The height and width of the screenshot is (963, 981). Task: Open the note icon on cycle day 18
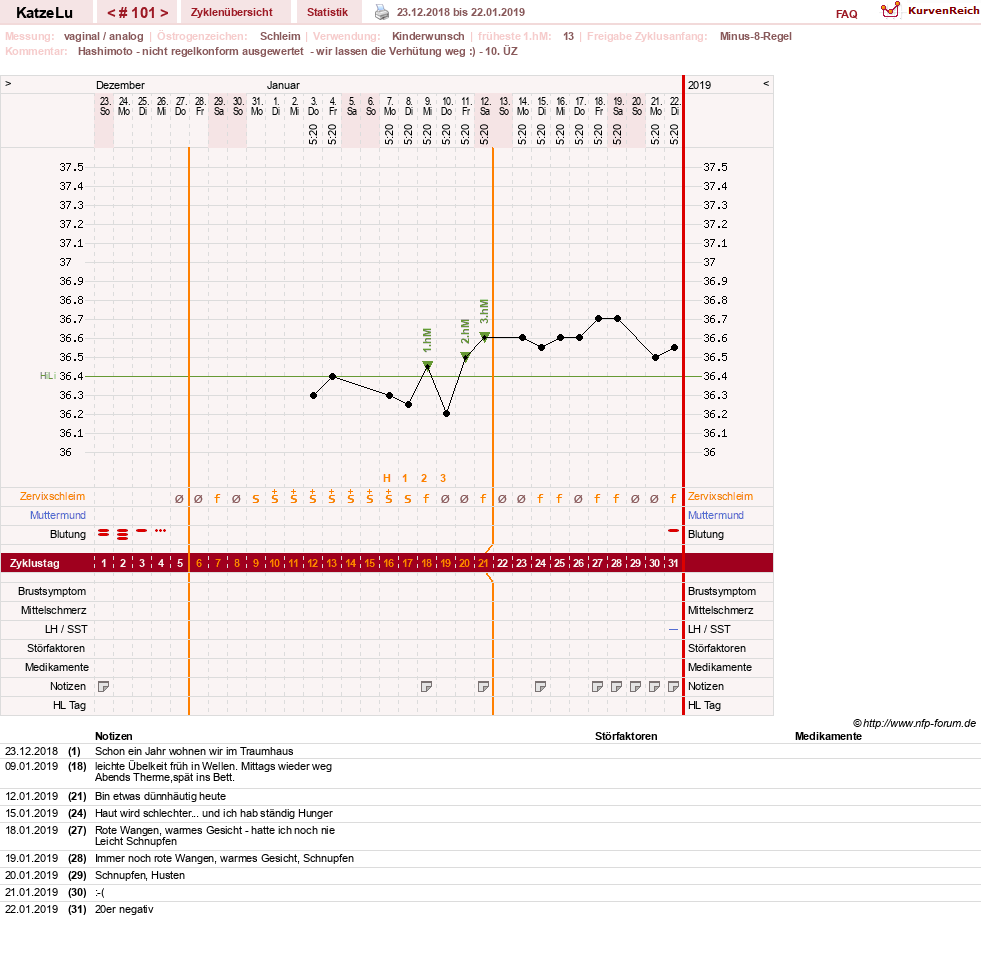pyautogui.click(x=427, y=686)
